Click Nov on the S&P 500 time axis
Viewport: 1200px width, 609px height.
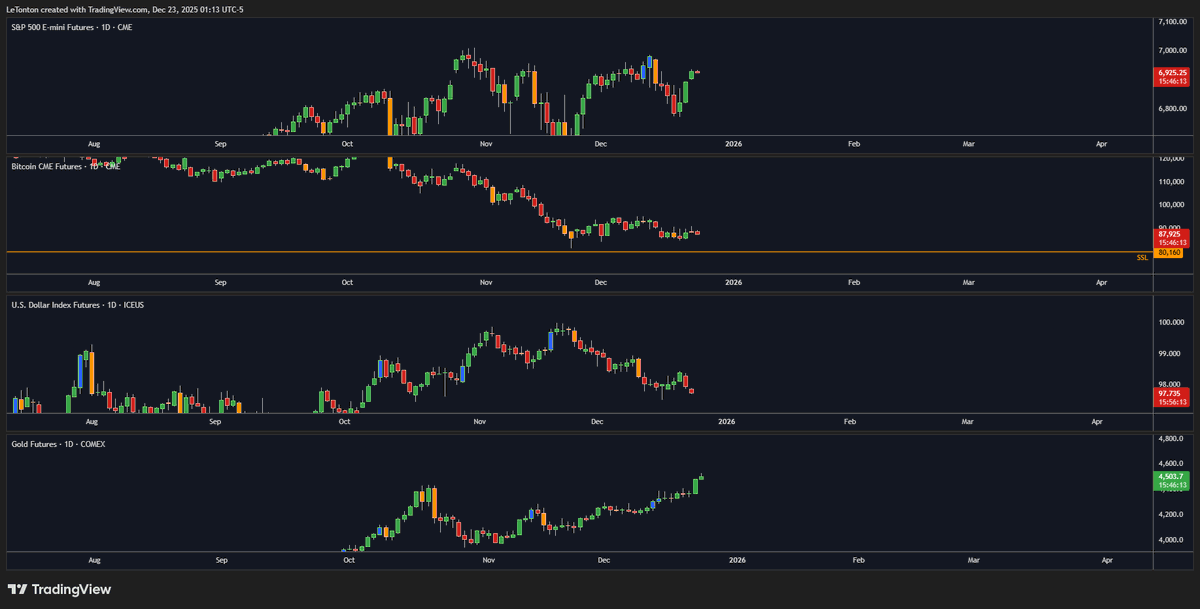click(486, 144)
